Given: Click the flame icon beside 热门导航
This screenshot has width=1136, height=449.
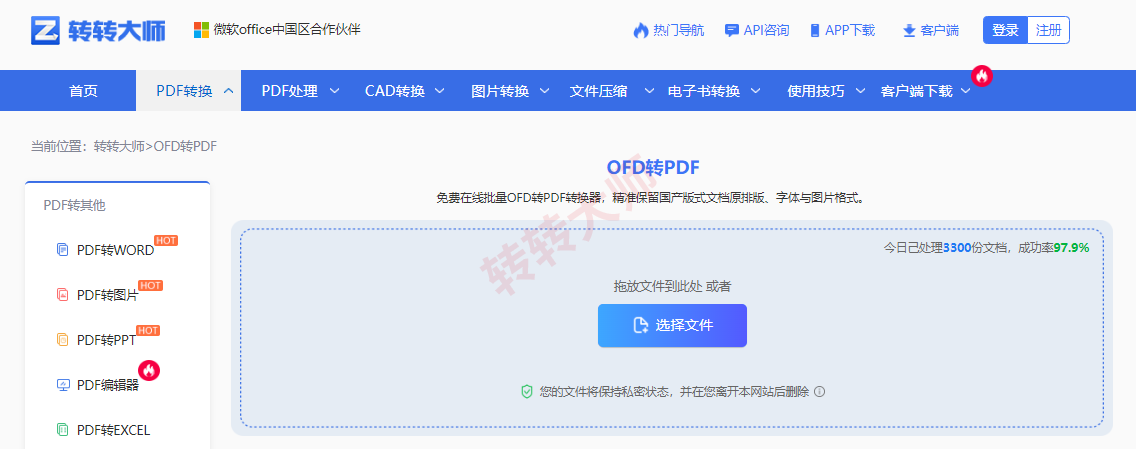Looking at the screenshot, I should coord(640,30).
